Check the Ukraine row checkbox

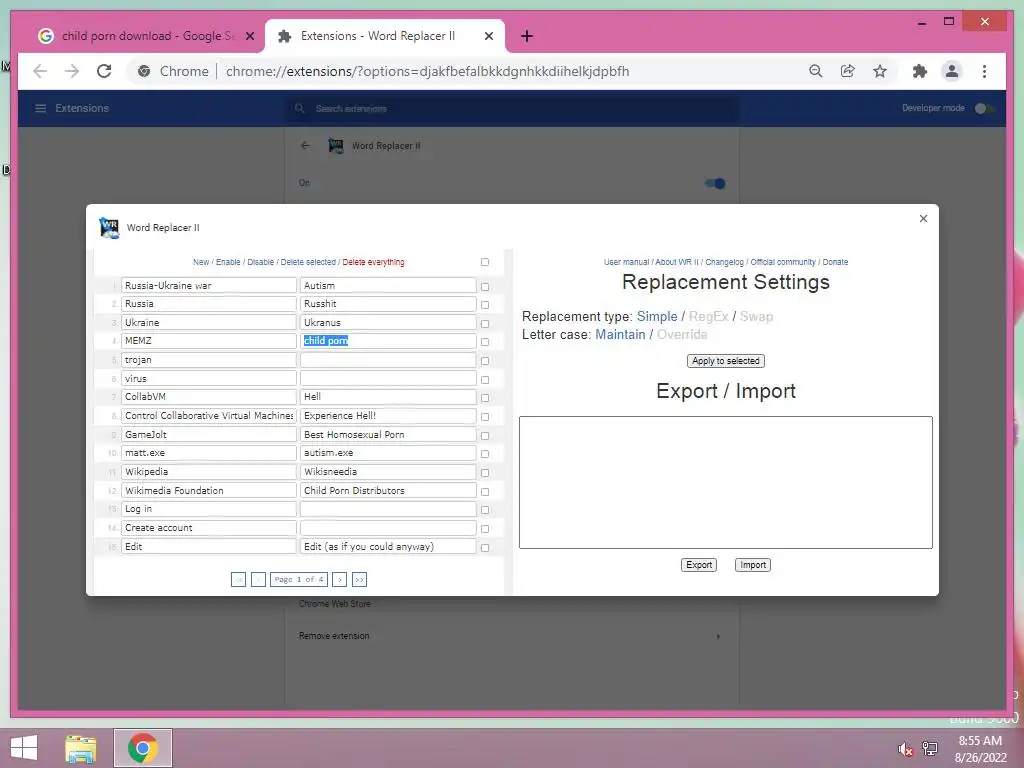click(485, 324)
